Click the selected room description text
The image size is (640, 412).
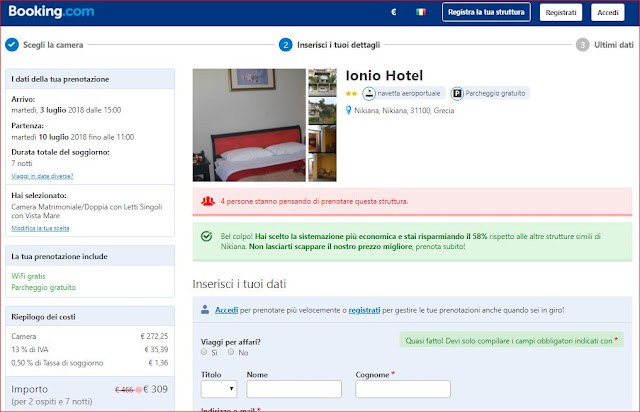tap(87, 211)
